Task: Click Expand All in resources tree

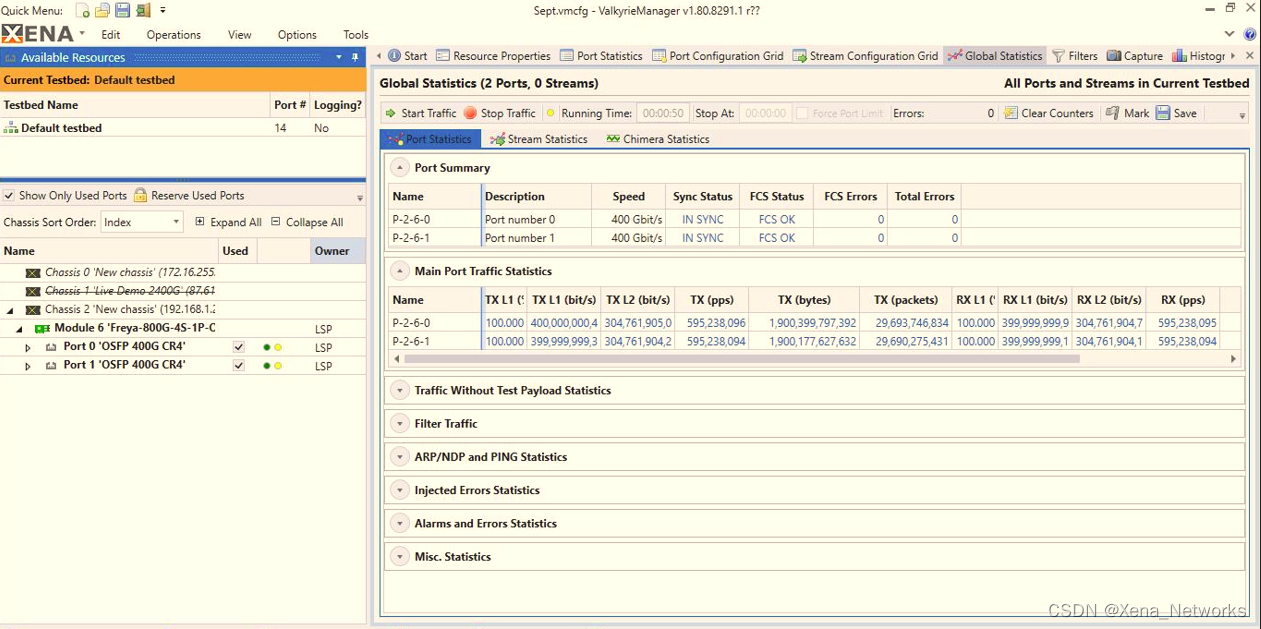Action: [x=229, y=222]
